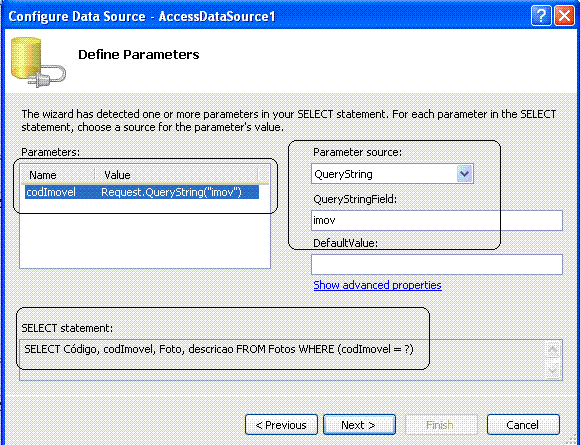Viewport: 580px width, 445px height.
Task: Click the Request.QueryString("imov") value cell
Action: [171, 192]
